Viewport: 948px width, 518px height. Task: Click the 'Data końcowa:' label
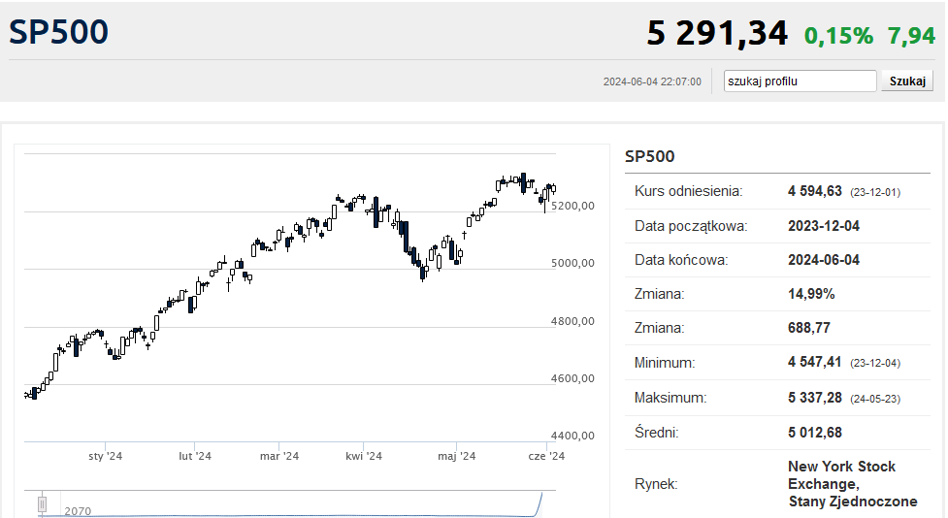(x=681, y=261)
